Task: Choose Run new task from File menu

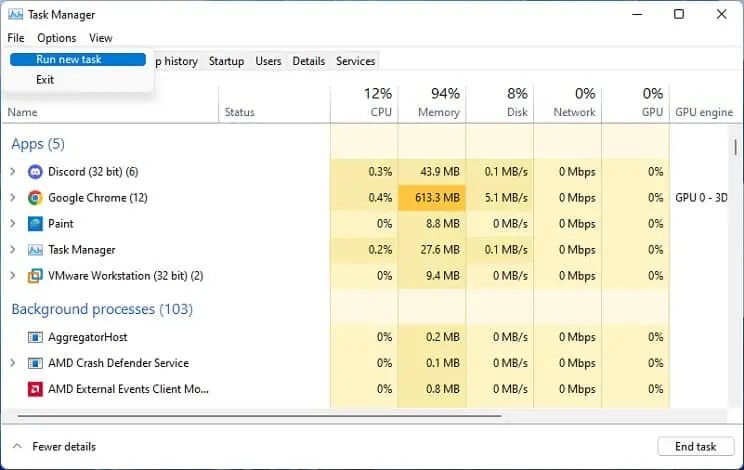Action: point(78,59)
